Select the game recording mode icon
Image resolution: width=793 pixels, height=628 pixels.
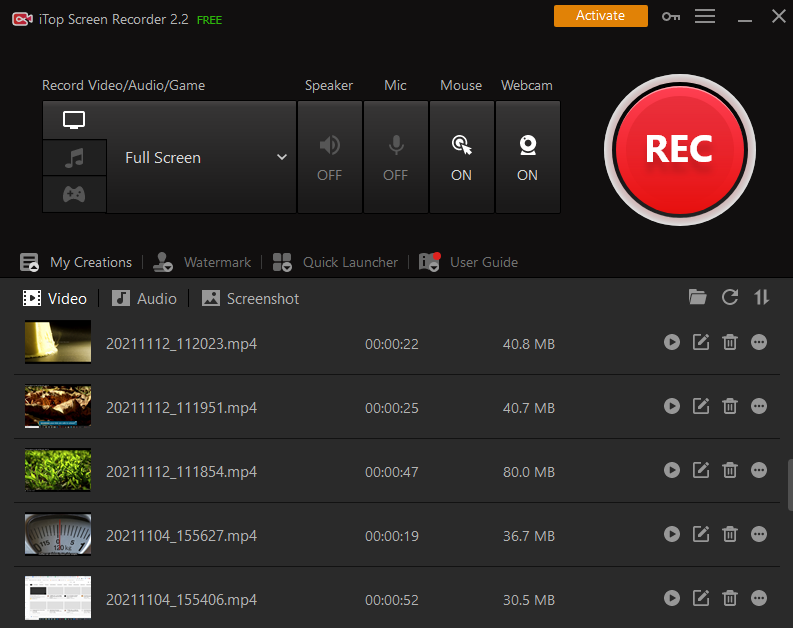(74, 195)
